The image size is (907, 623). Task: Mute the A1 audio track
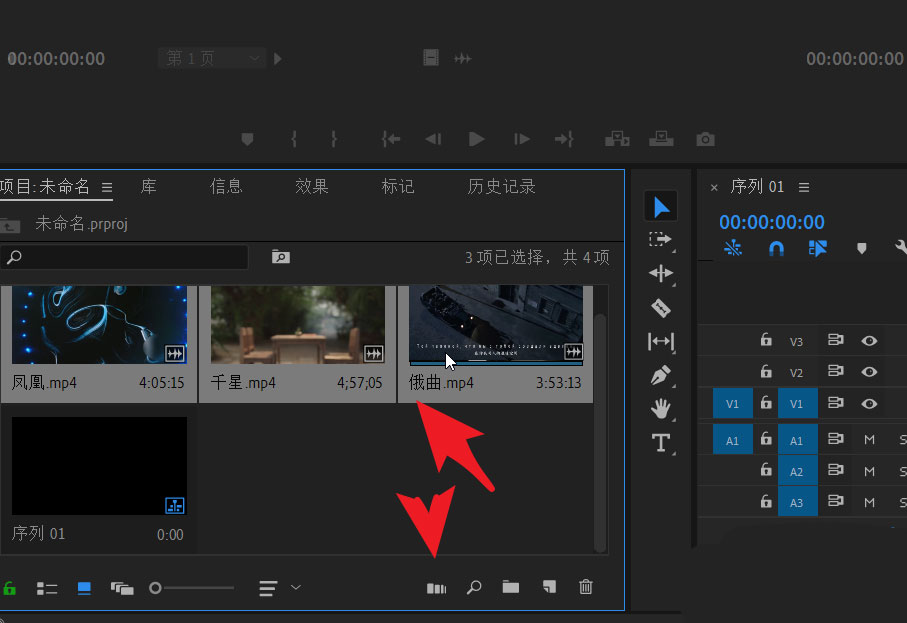pos(869,440)
